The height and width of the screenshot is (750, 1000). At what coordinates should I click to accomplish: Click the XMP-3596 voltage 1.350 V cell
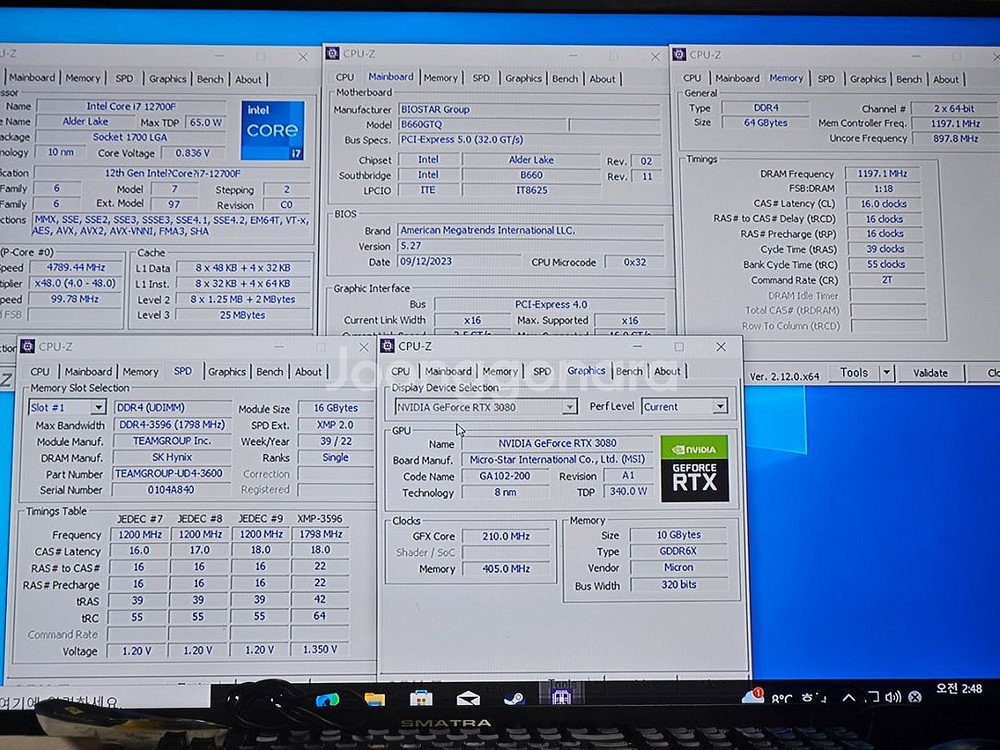pos(320,649)
